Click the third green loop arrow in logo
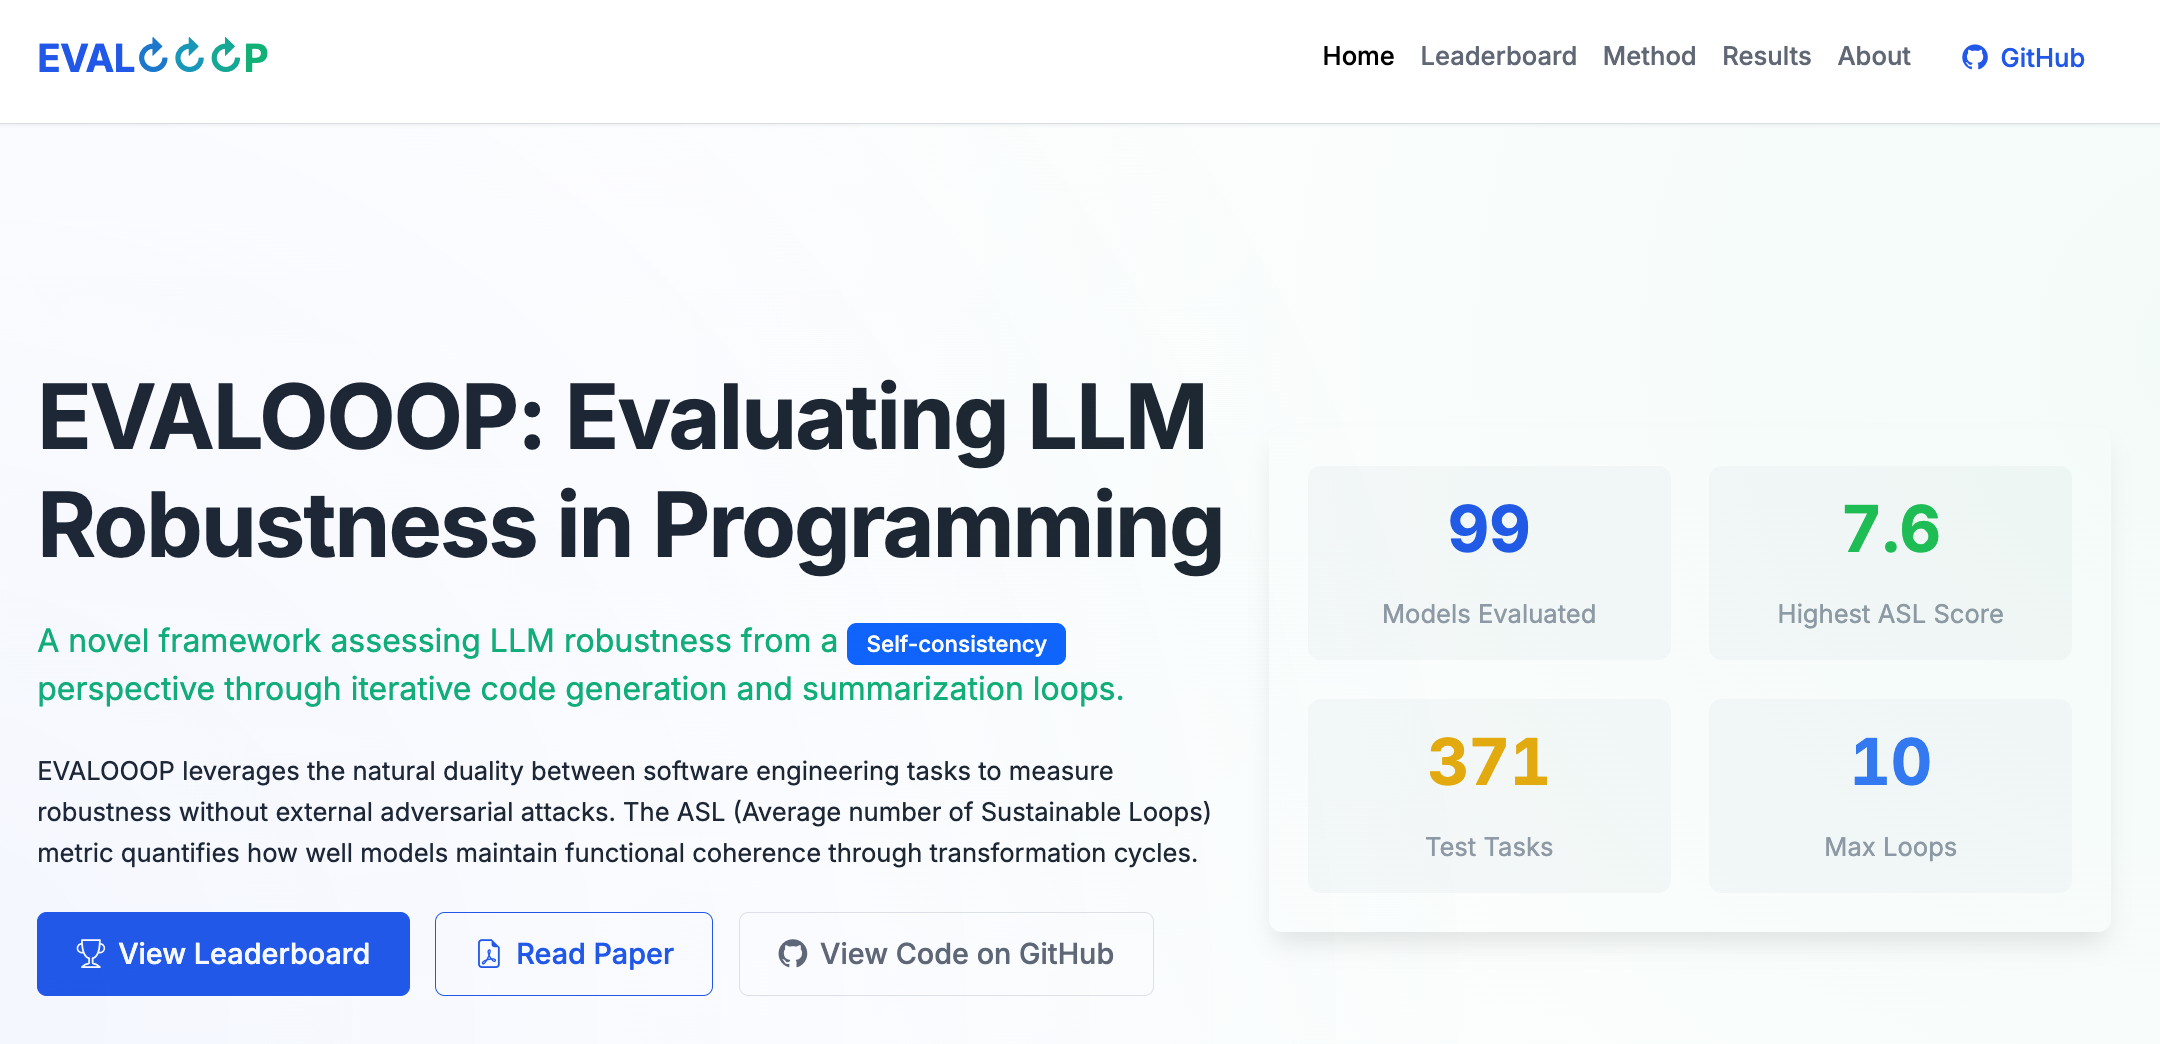2160x1044 pixels. point(225,56)
